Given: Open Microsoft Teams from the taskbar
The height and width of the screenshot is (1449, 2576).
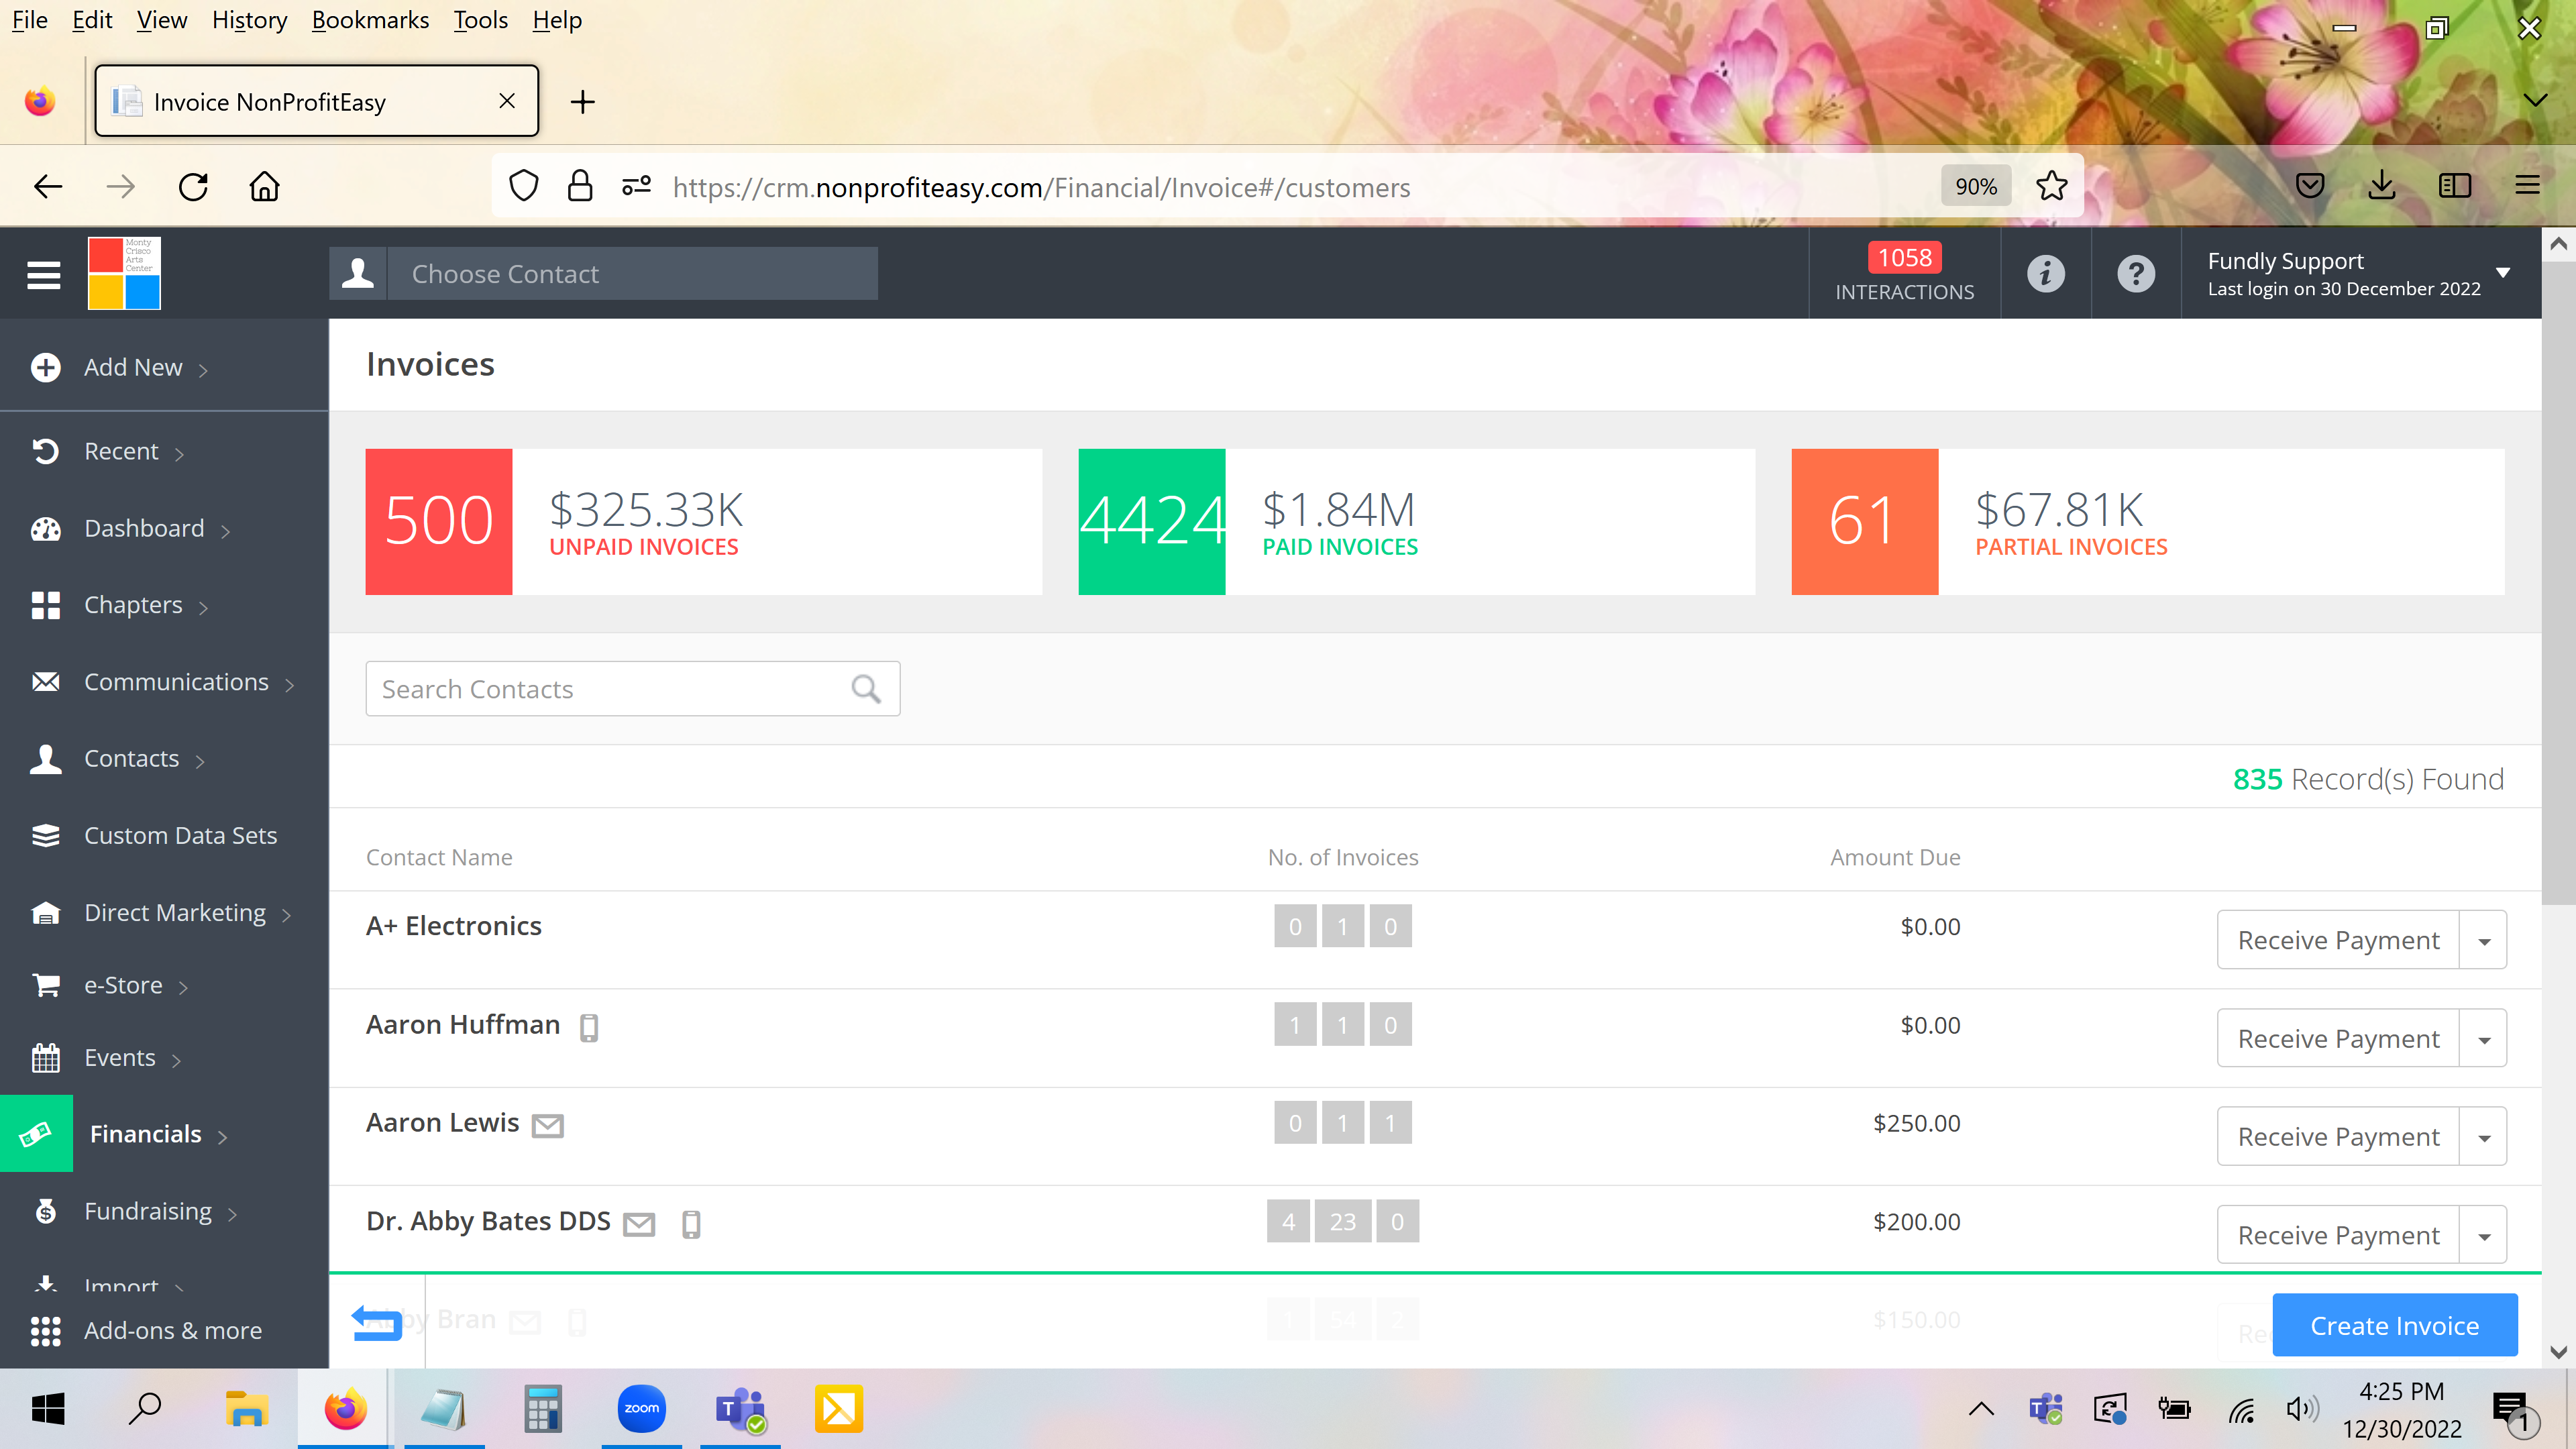Looking at the screenshot, I should click(x=740, y=1409).
